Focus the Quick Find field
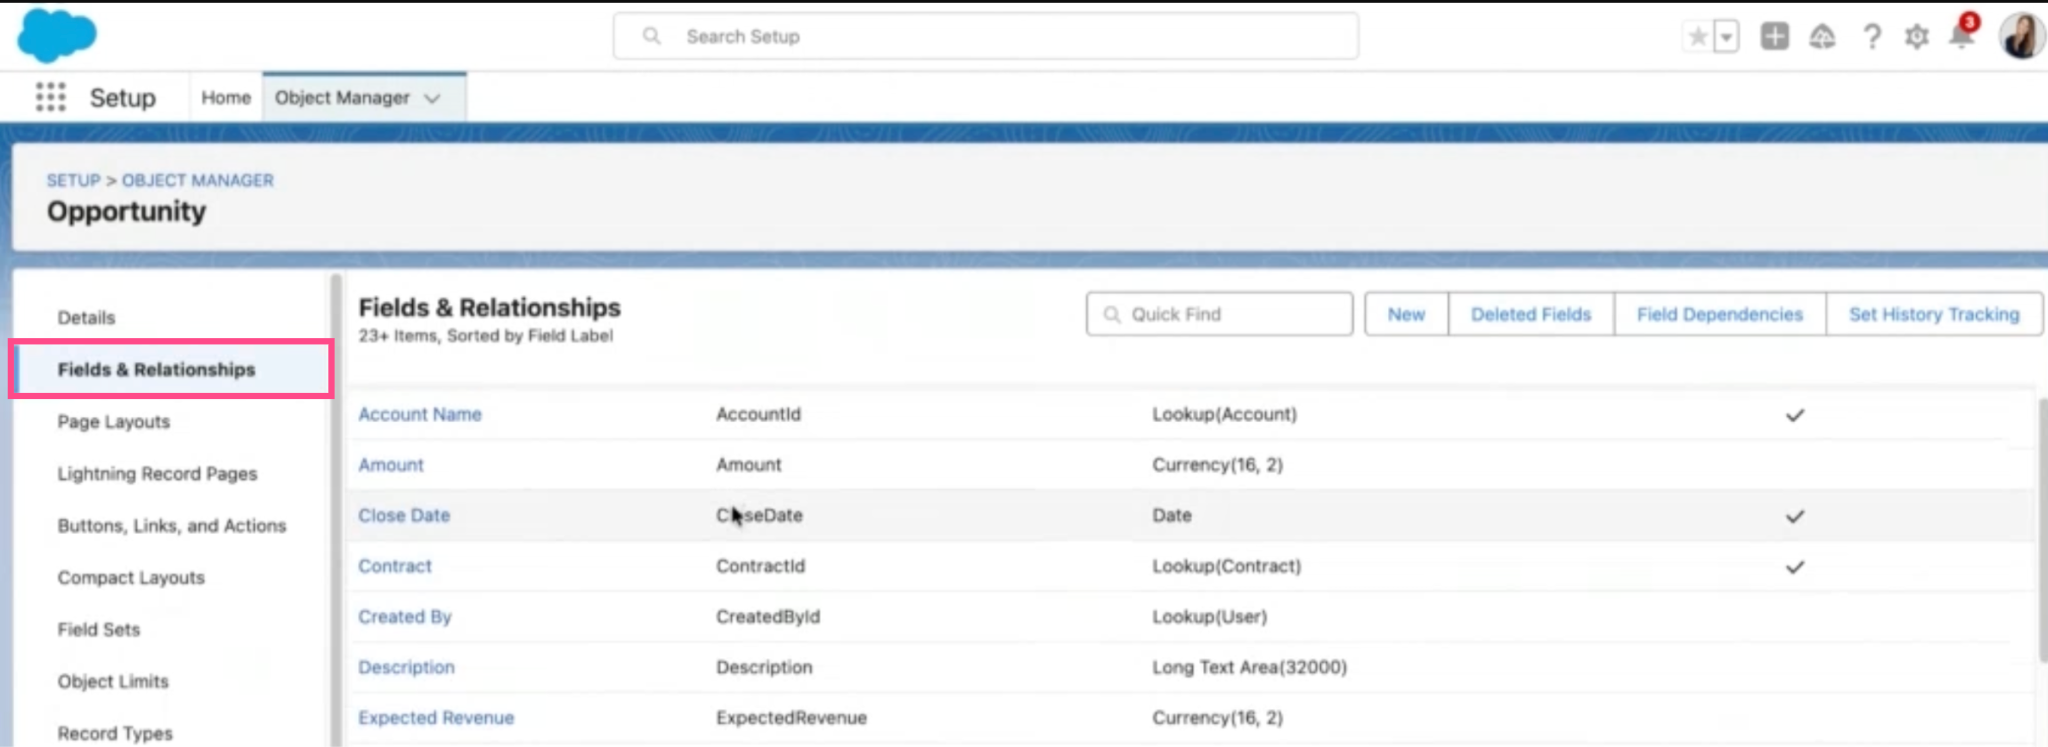The width and height of the screenshot is (2048, 747). click(x=1219, y=314)
